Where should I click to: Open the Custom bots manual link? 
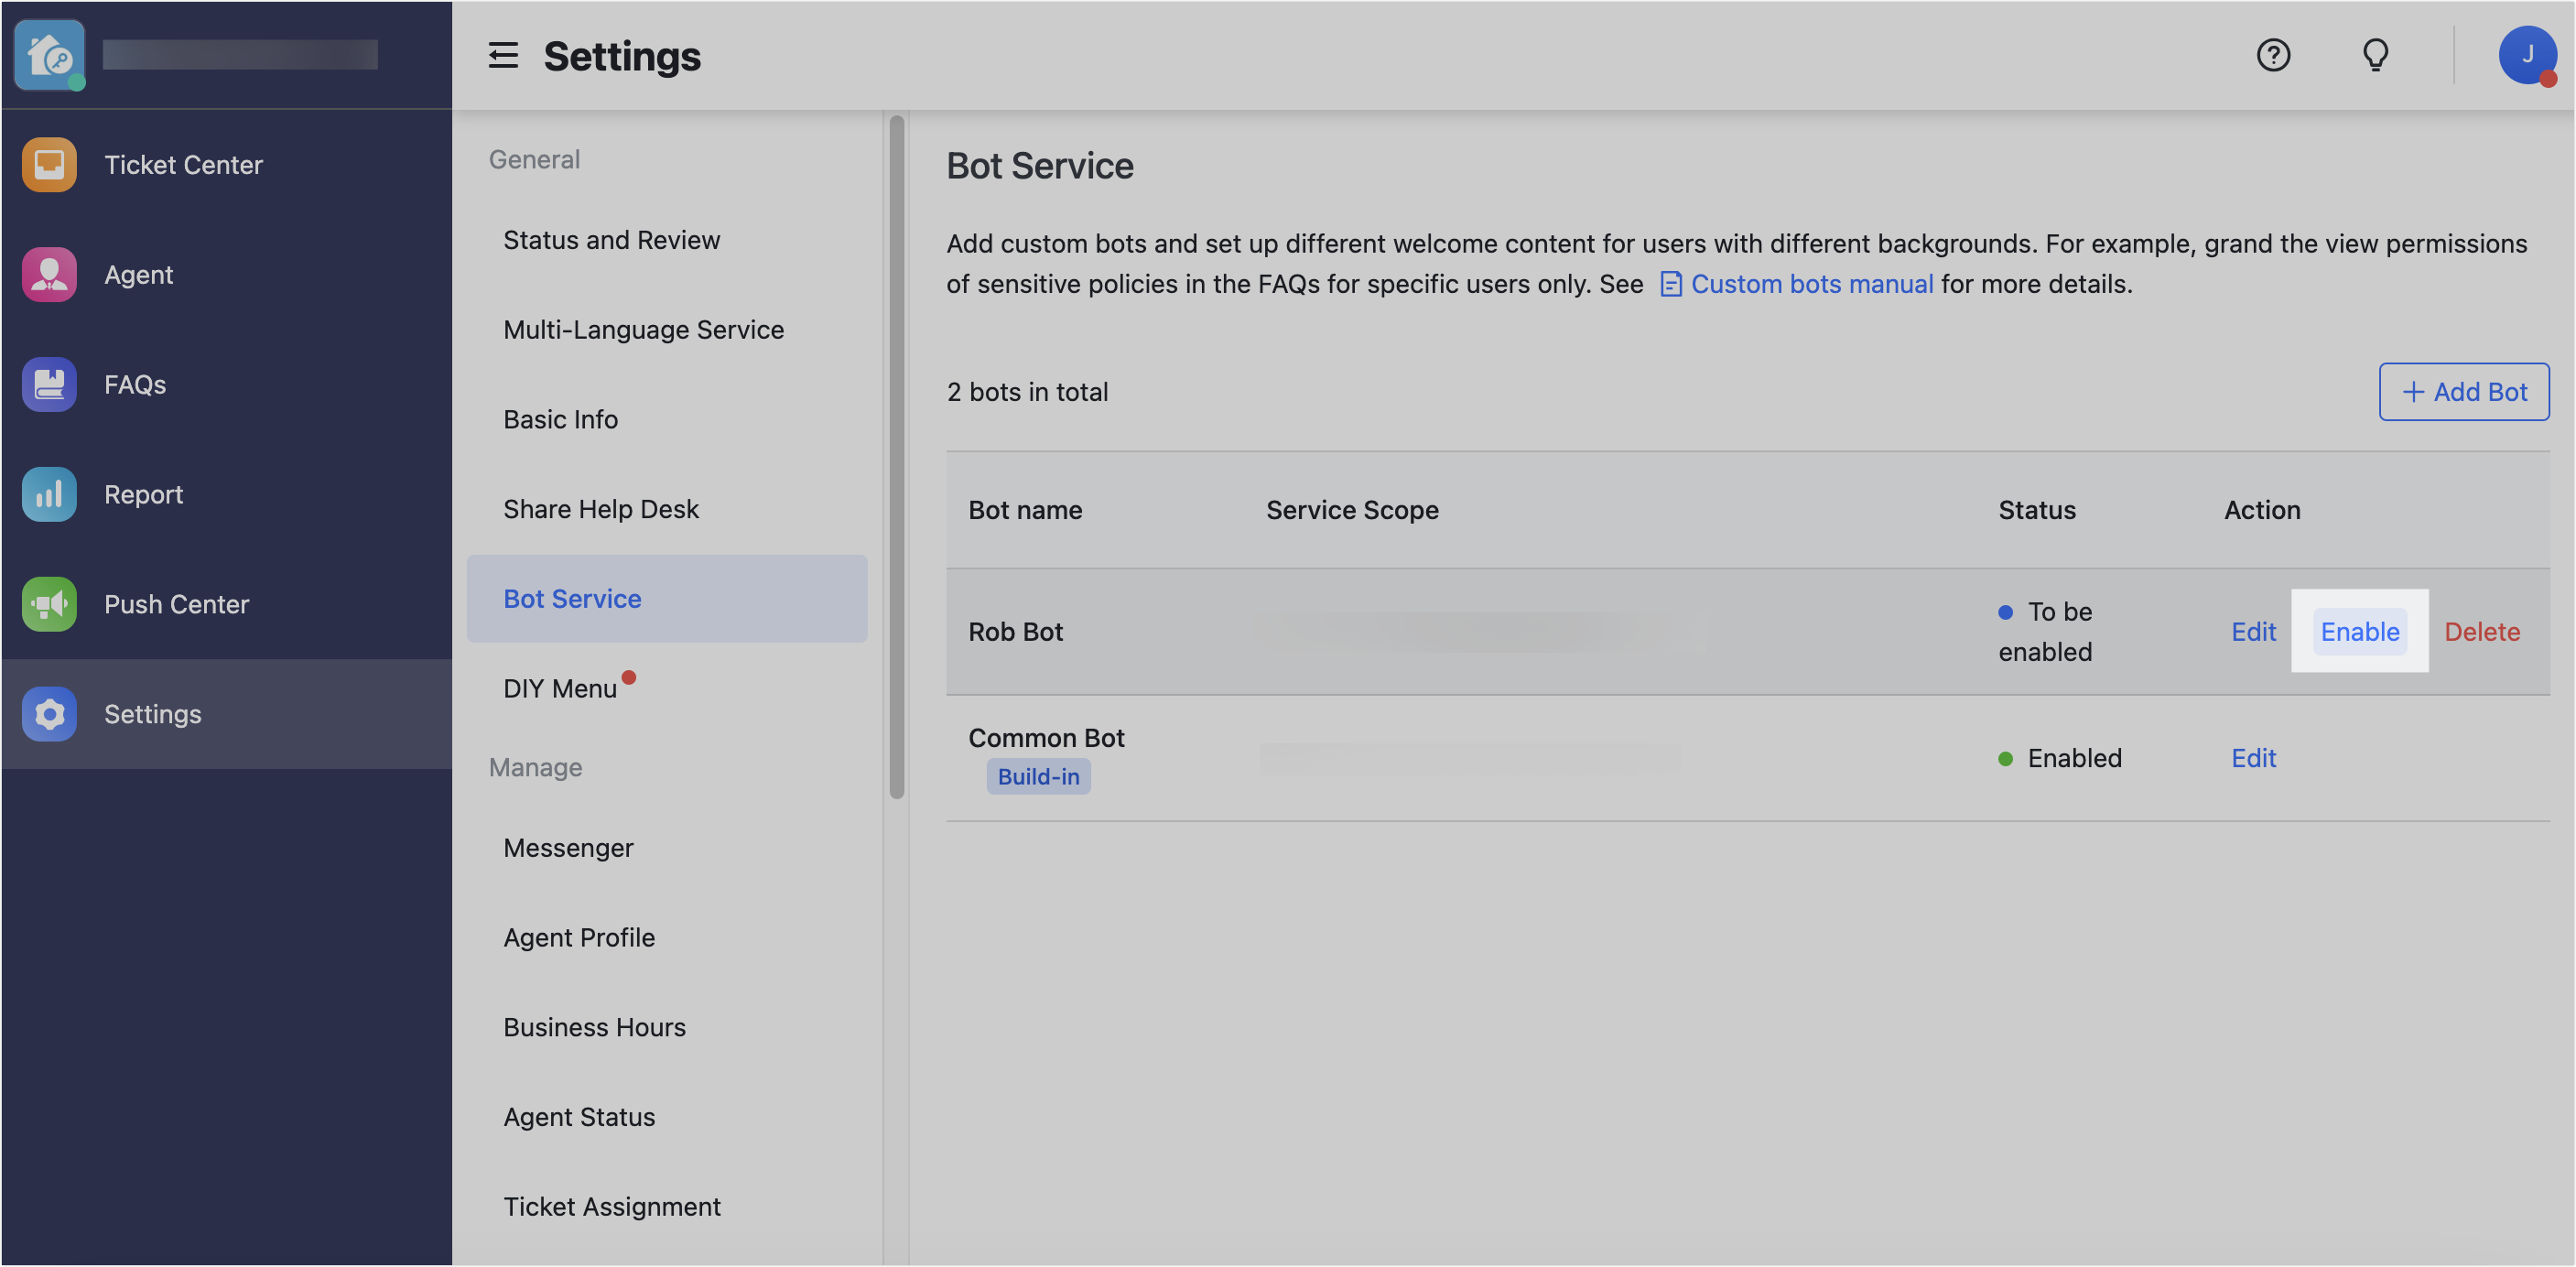[1812, 284]
